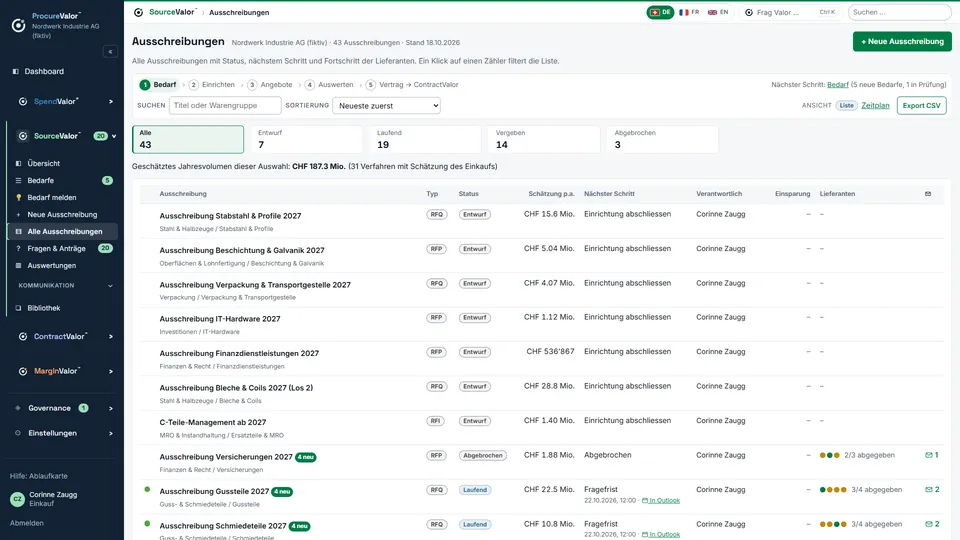
Task: Focus the Titel oder Warengruppe search field
Action: tap(225, 105)
